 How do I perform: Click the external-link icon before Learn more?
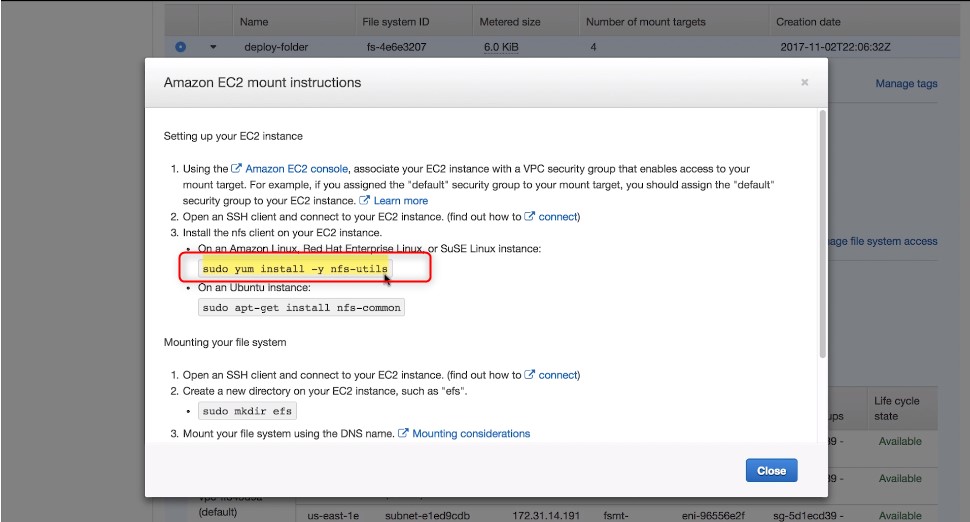point(364,200)
